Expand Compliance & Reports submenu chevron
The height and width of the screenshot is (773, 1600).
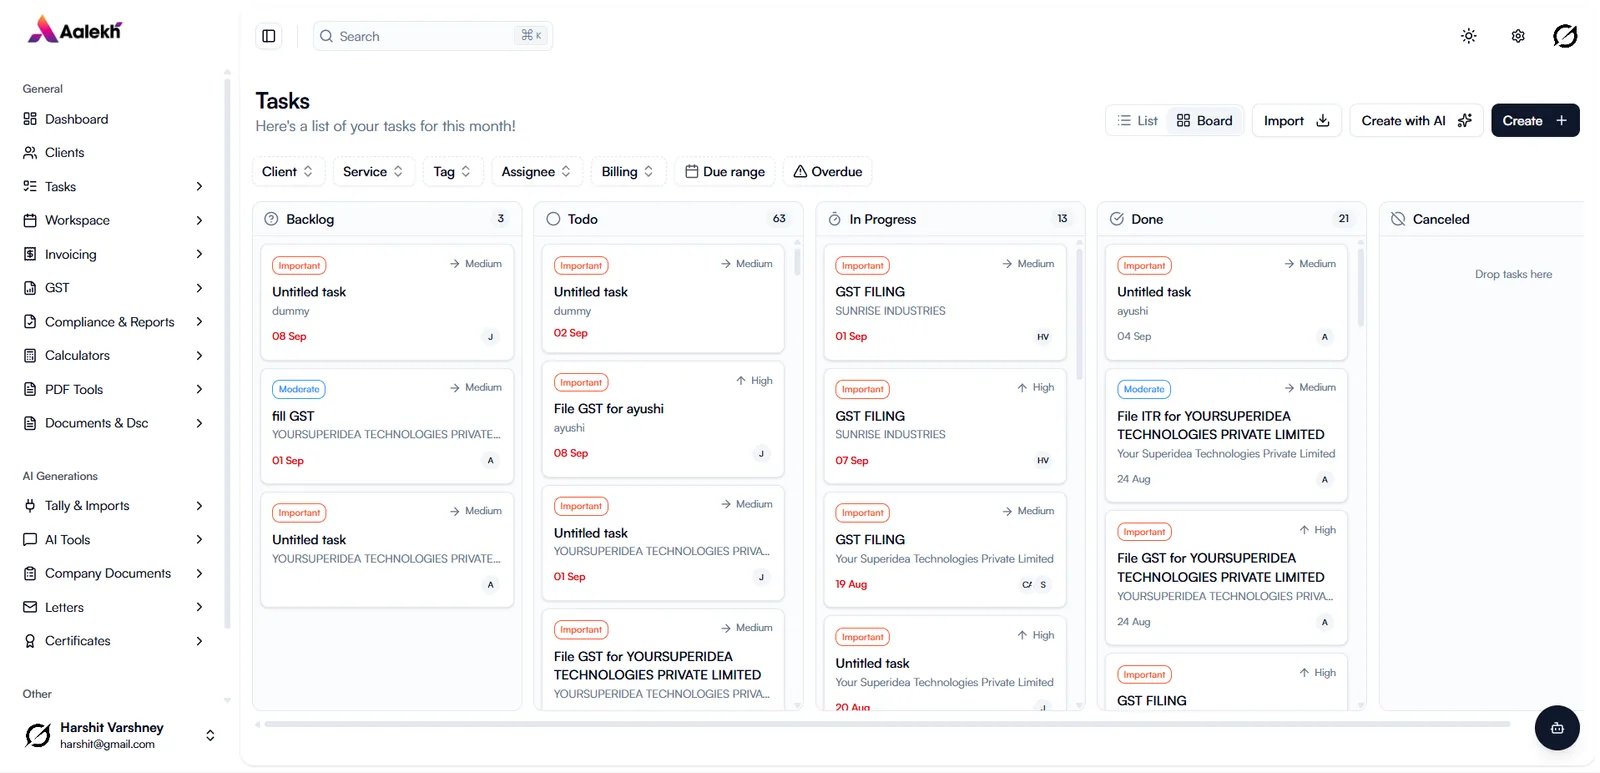(199, 322)
